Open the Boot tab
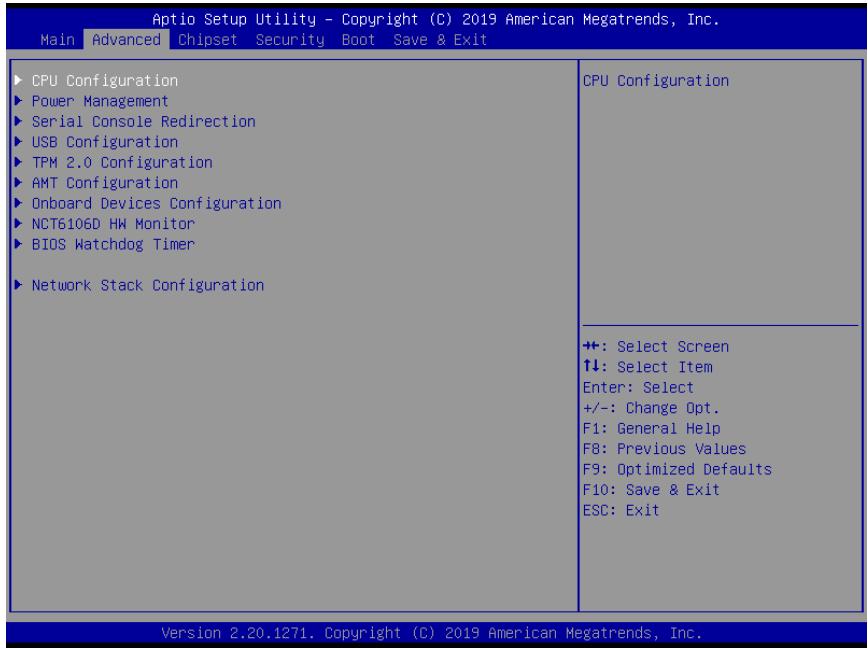This screenshot has height=648, width=868. (x=358, y=40)
